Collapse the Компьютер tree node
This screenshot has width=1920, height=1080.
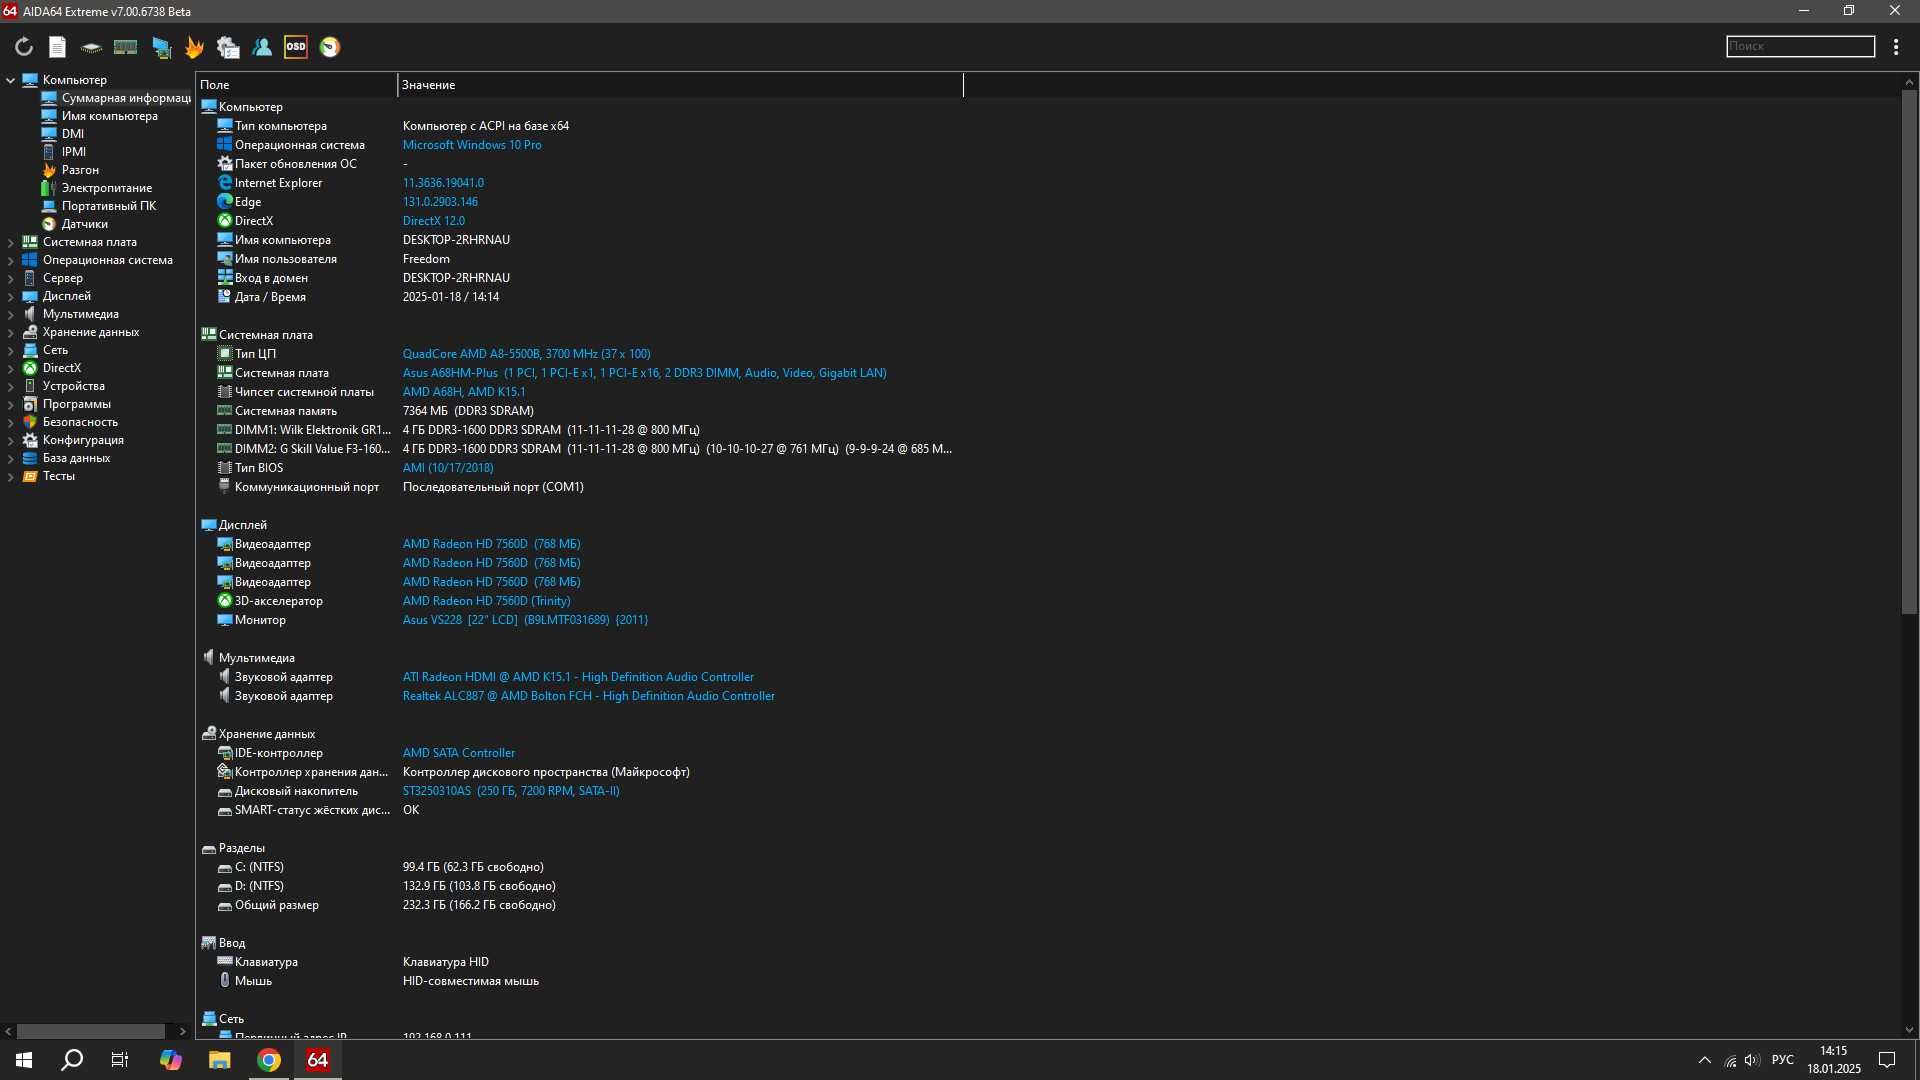point(10,80)
